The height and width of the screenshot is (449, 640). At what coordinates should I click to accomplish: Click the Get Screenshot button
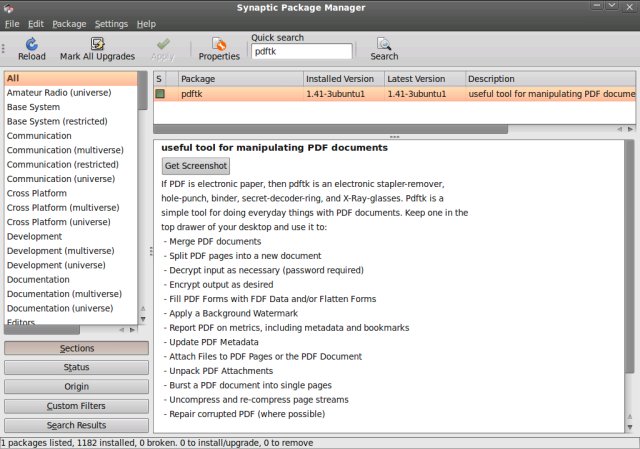(x=196, y=166)
